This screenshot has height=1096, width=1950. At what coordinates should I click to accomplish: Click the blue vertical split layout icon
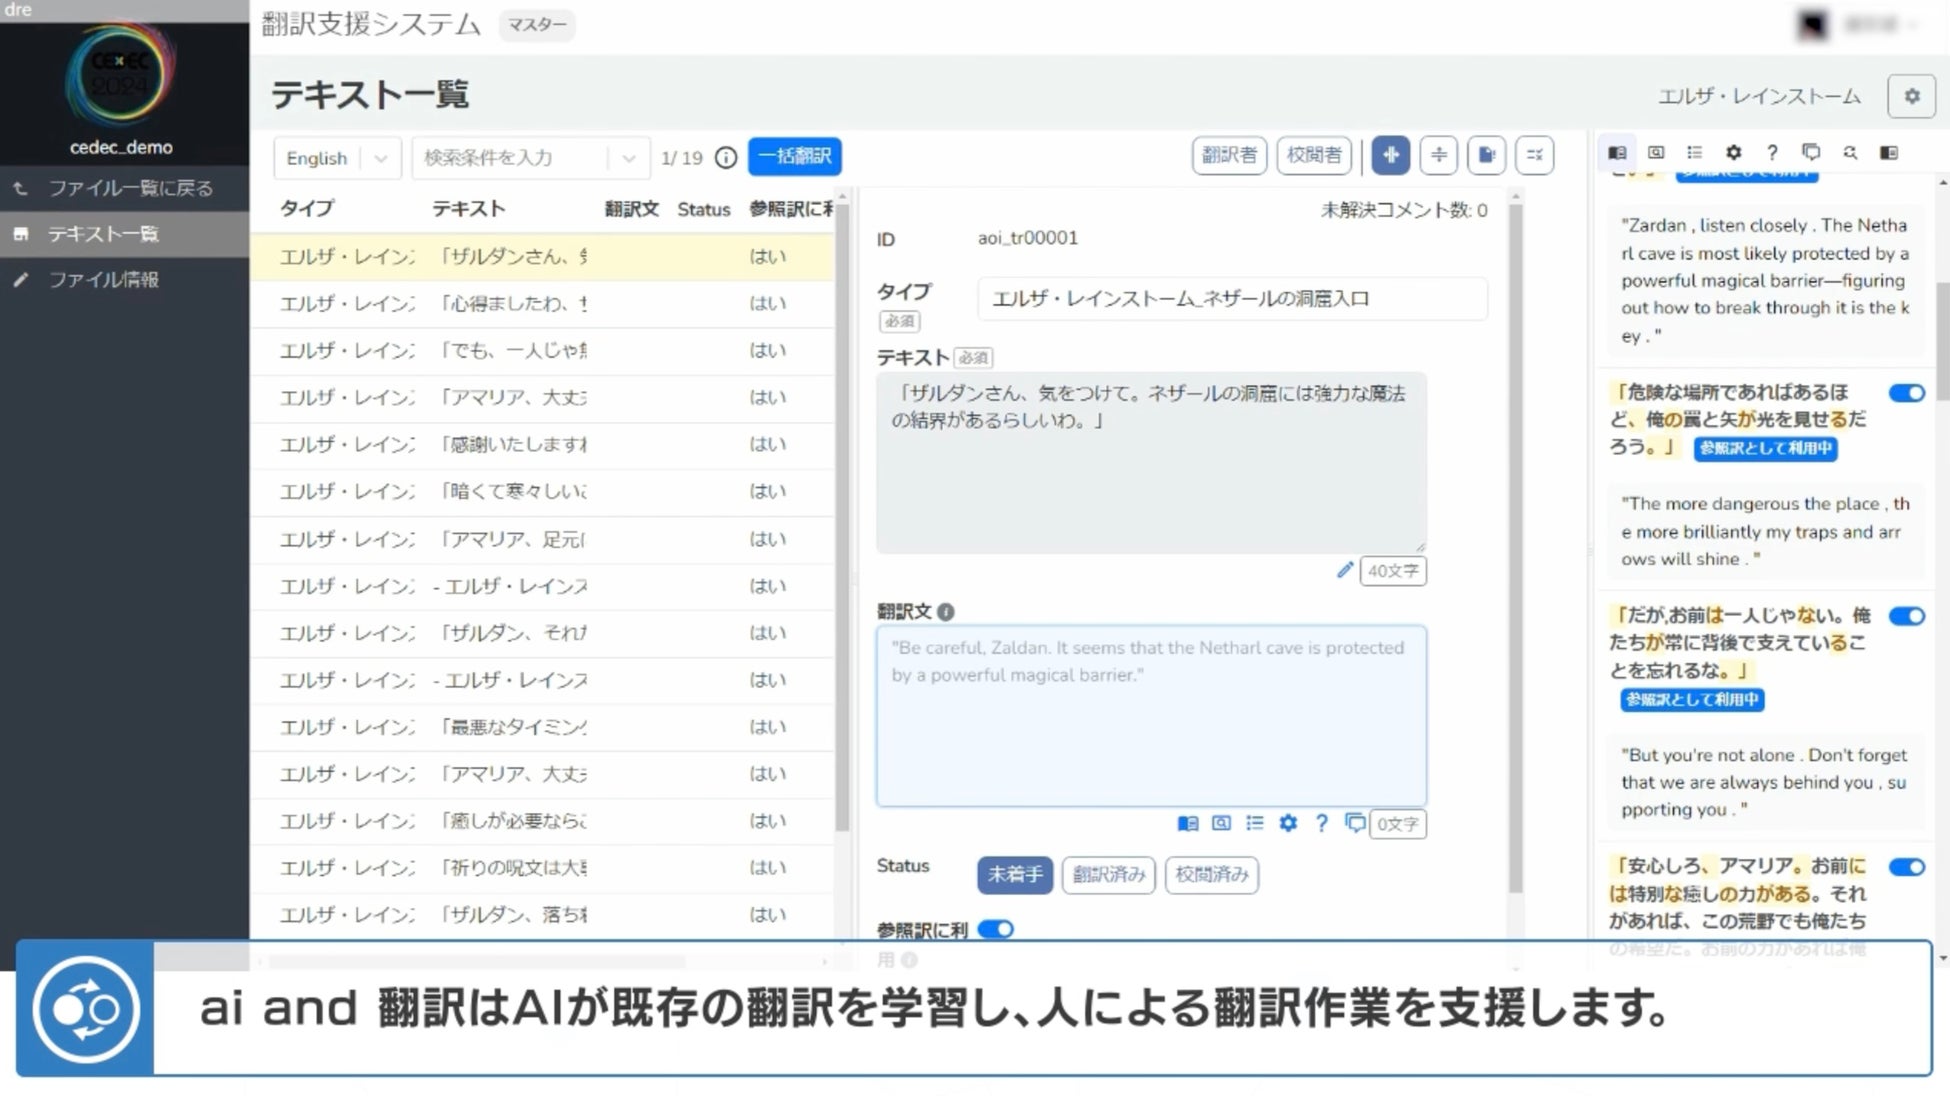click(1390, 155)
